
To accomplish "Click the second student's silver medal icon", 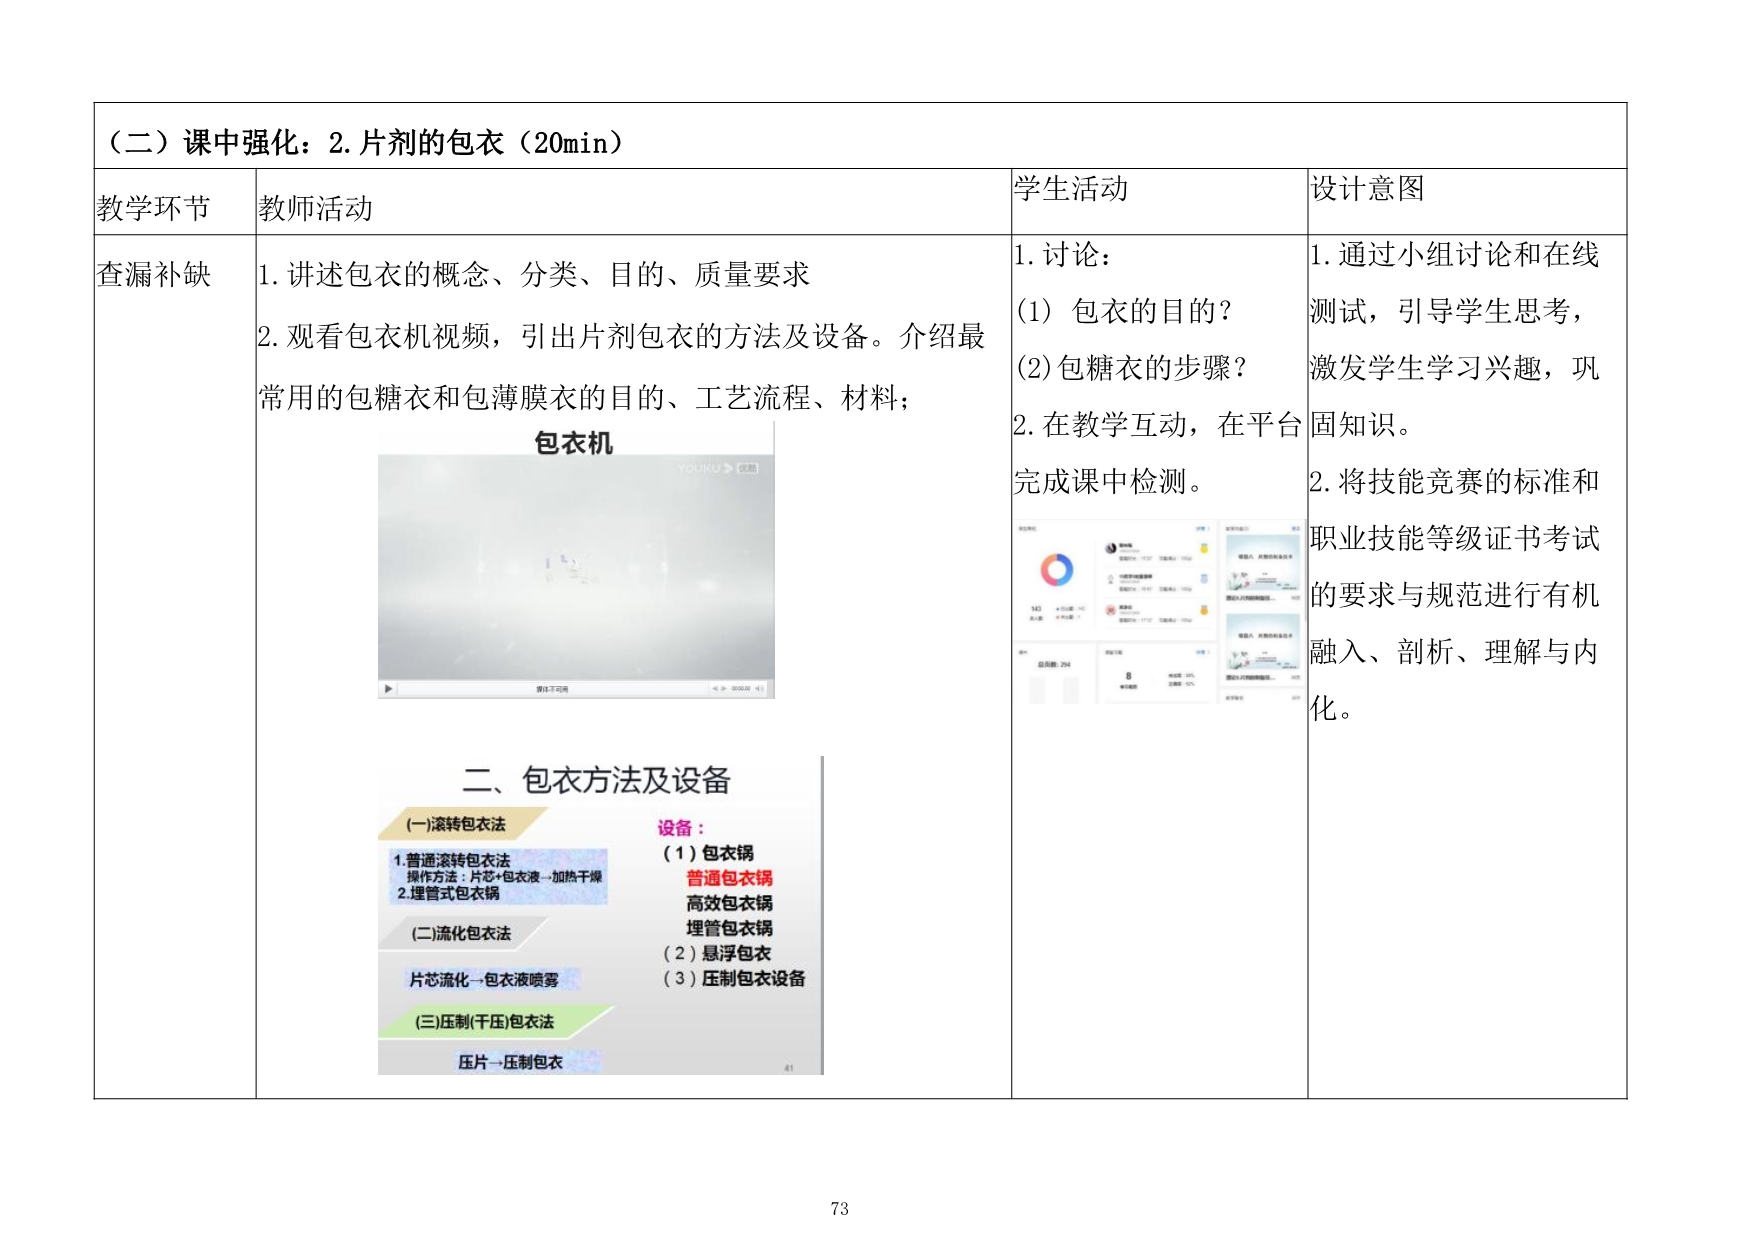I will [1204, 579].
